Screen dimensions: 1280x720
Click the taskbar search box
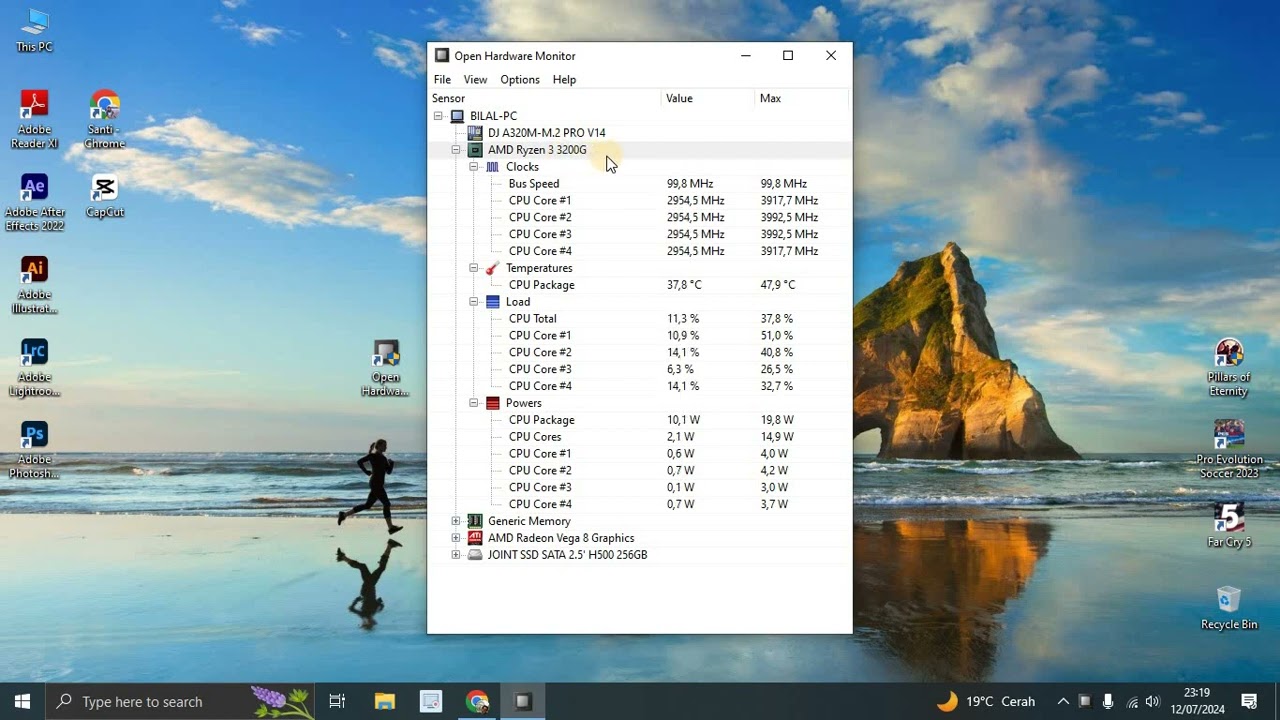[181, 701]
